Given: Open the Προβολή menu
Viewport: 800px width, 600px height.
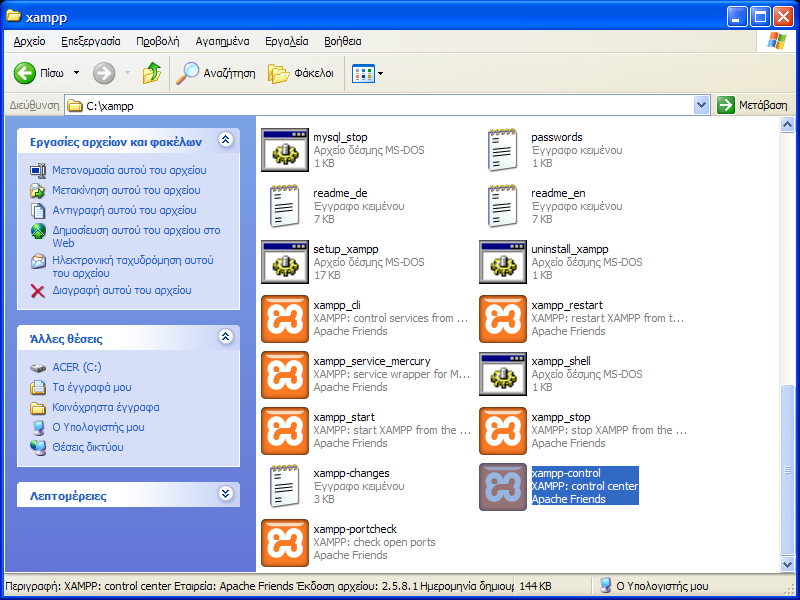Looking at the screenshot, I should tap(158, 41).
